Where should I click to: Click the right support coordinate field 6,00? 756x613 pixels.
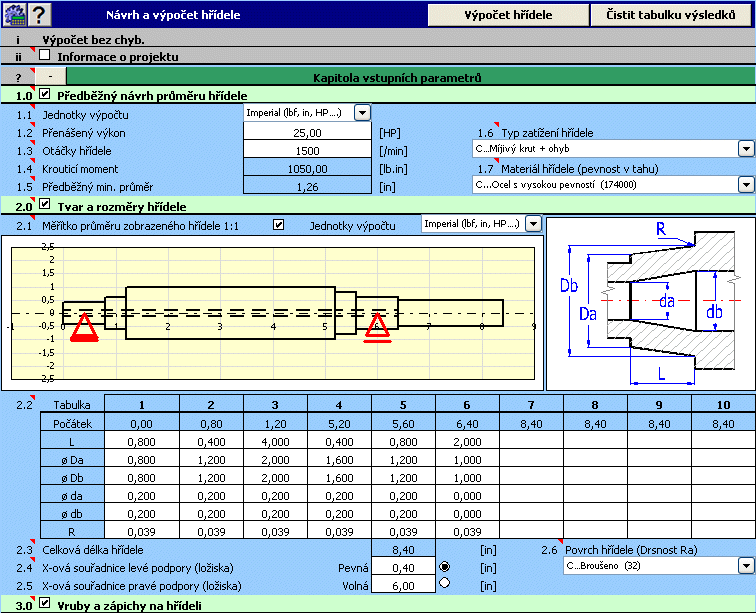(x=404, y=586)
